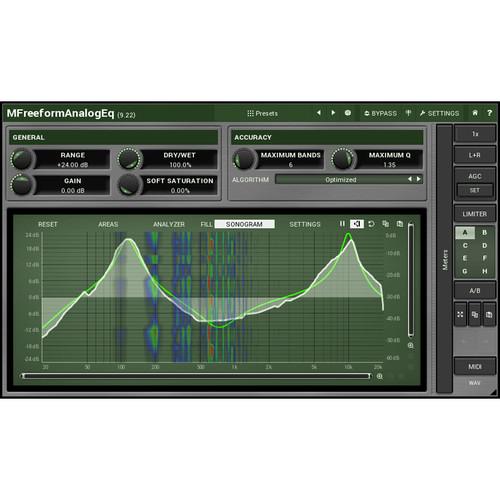
Task: Click the paste icon in graph toolbar
Action: pyautogui.click(x=400, y=224)
